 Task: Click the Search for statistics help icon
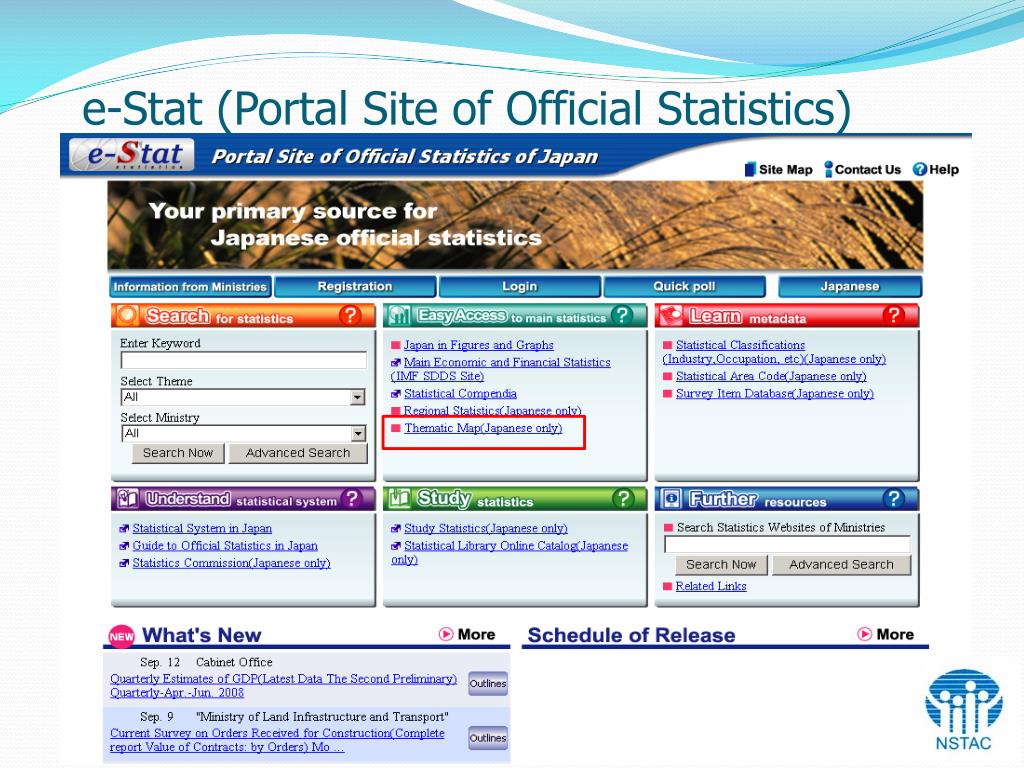(350, 315)
